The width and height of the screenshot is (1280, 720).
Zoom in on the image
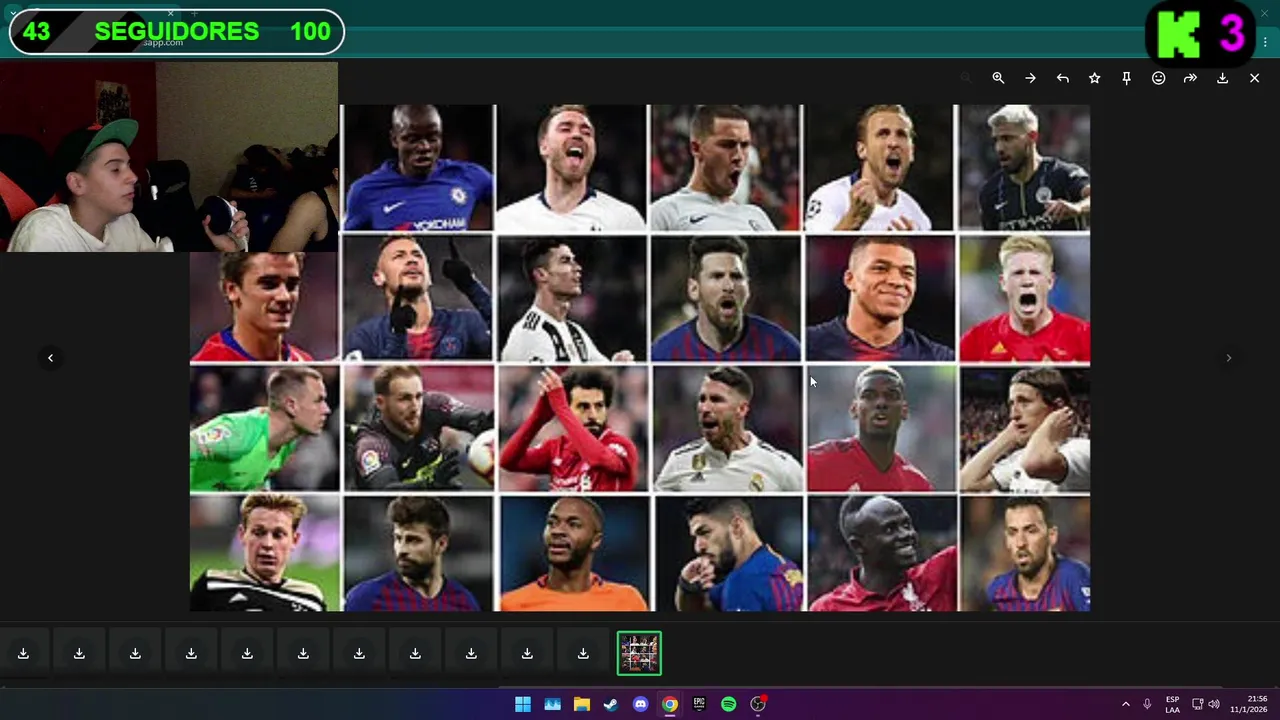click(x=998, y=78)
